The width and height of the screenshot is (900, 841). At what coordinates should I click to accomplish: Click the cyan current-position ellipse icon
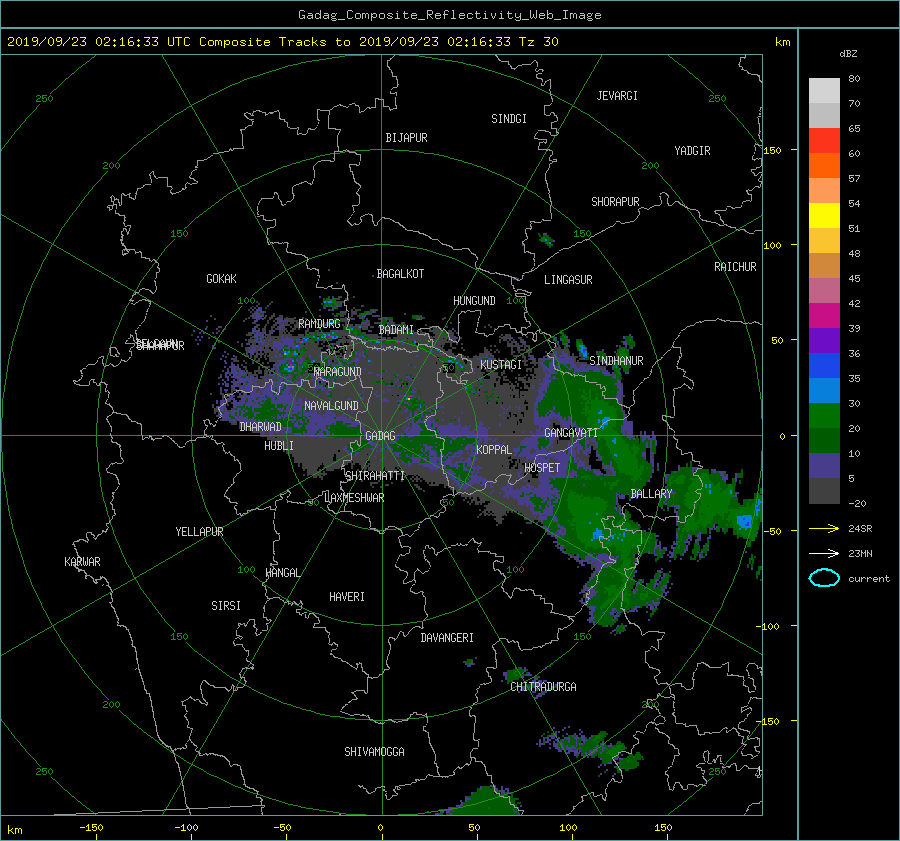824,578
